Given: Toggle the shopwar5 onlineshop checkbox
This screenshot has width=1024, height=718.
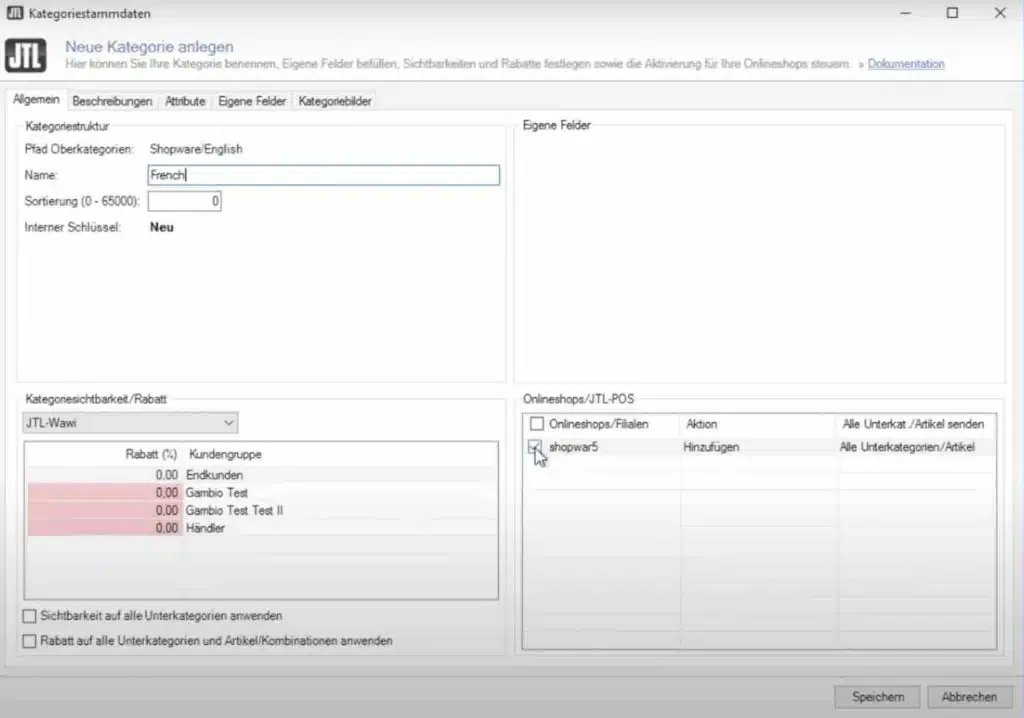Looking at the screenshot, I should 535,447.
